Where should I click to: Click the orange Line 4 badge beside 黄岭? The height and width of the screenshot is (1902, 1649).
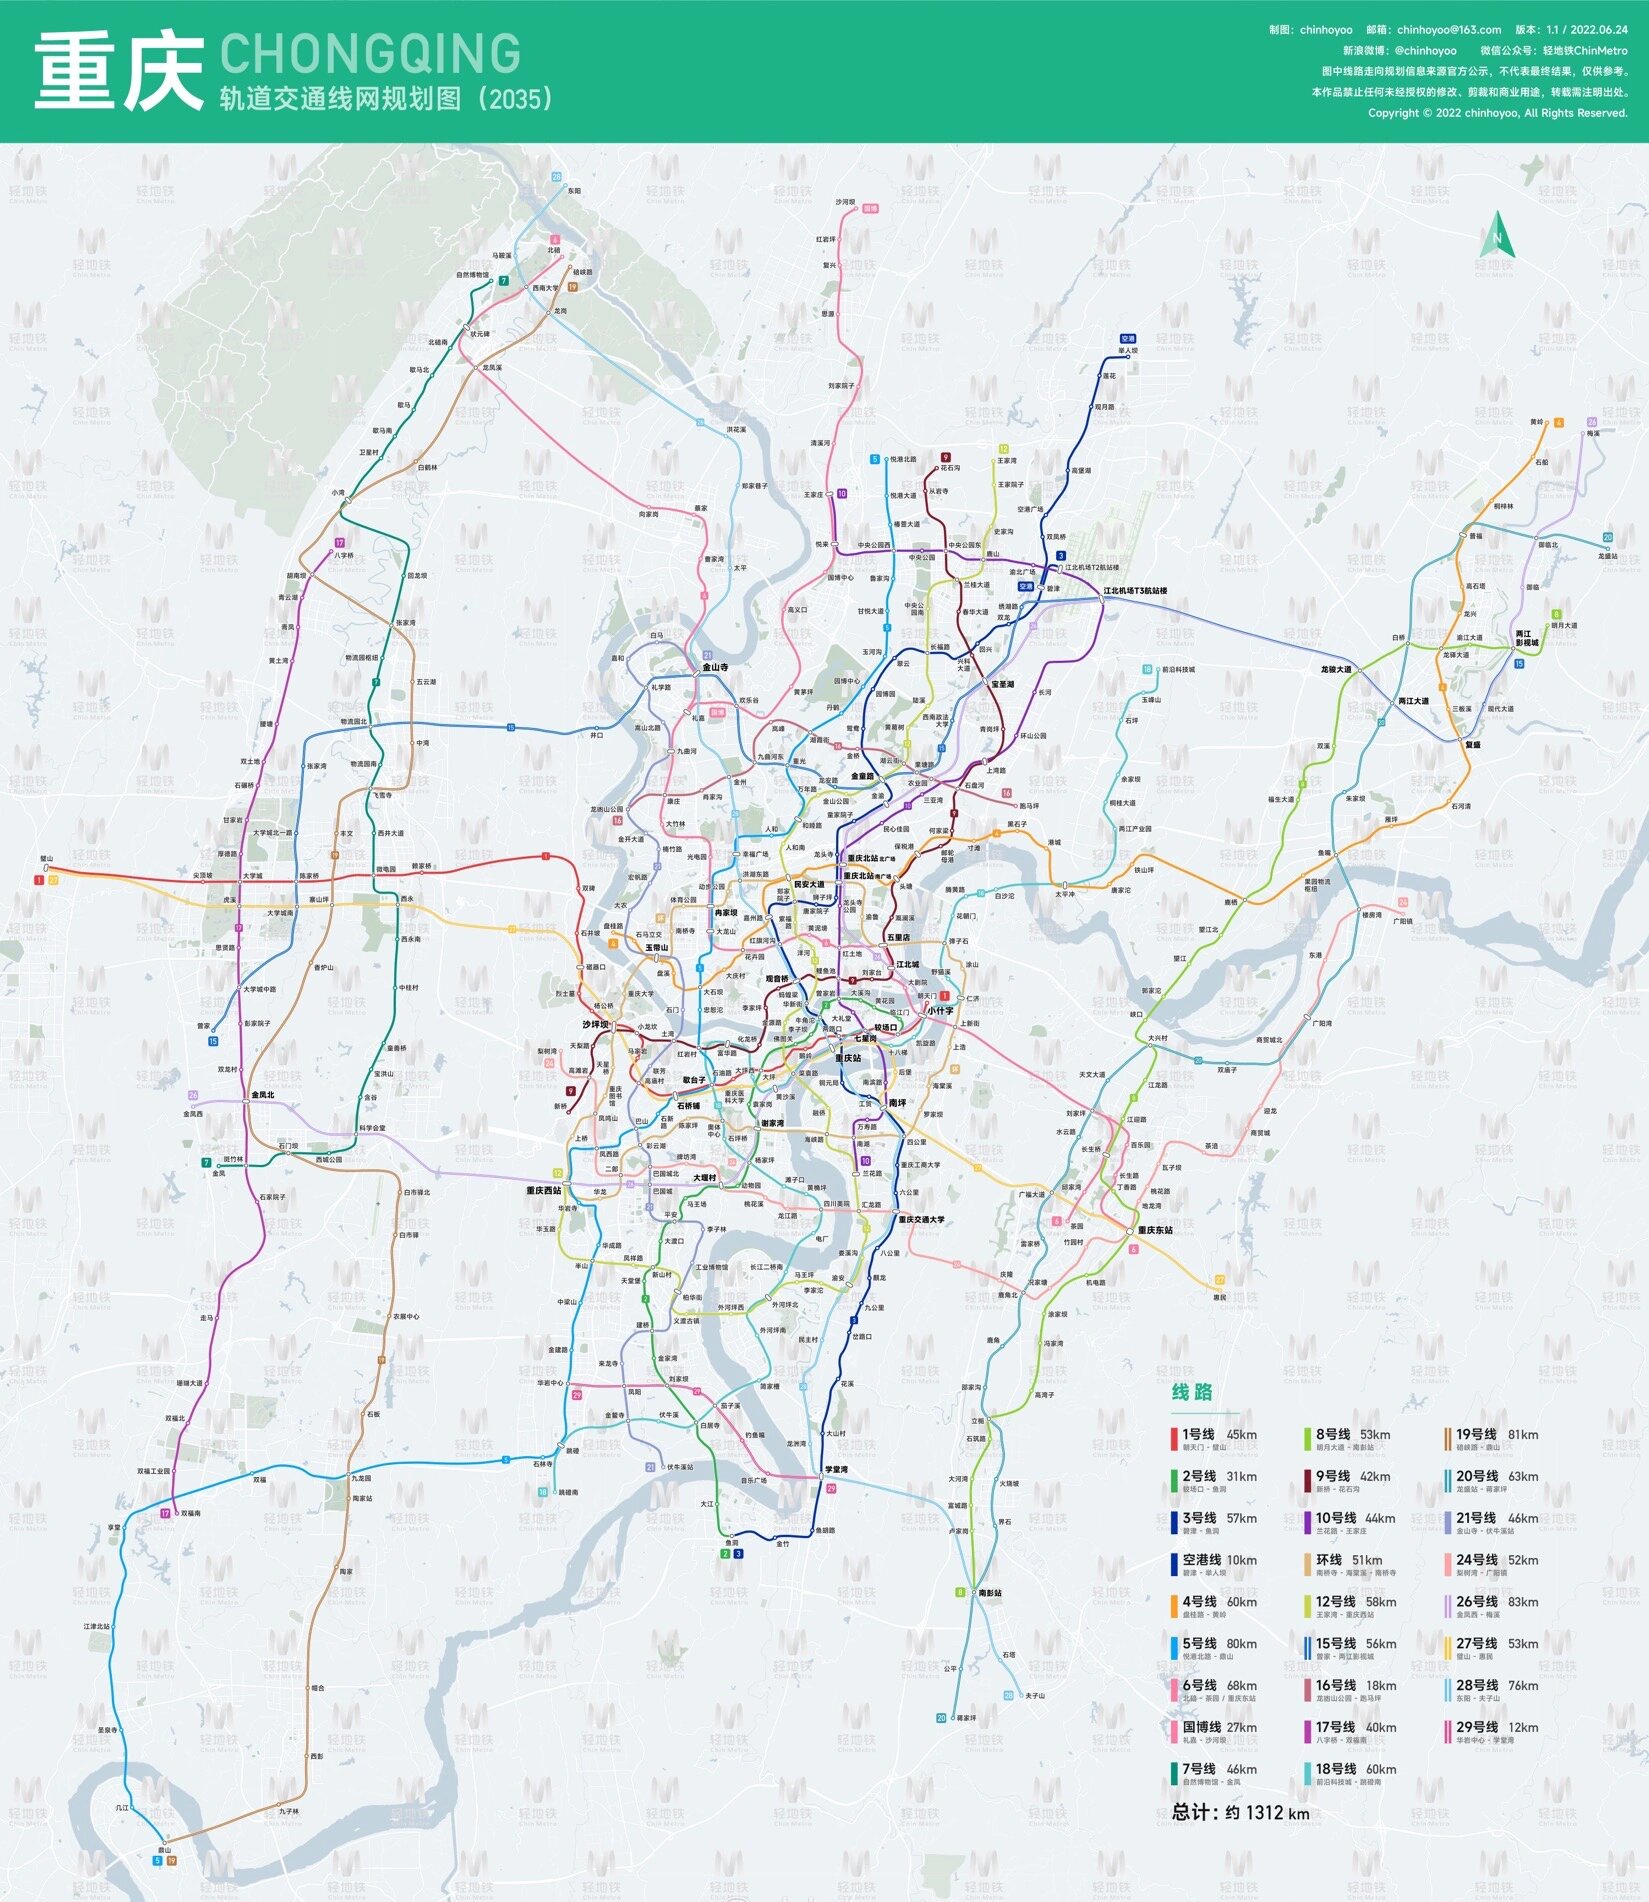tap(1558, 423)
